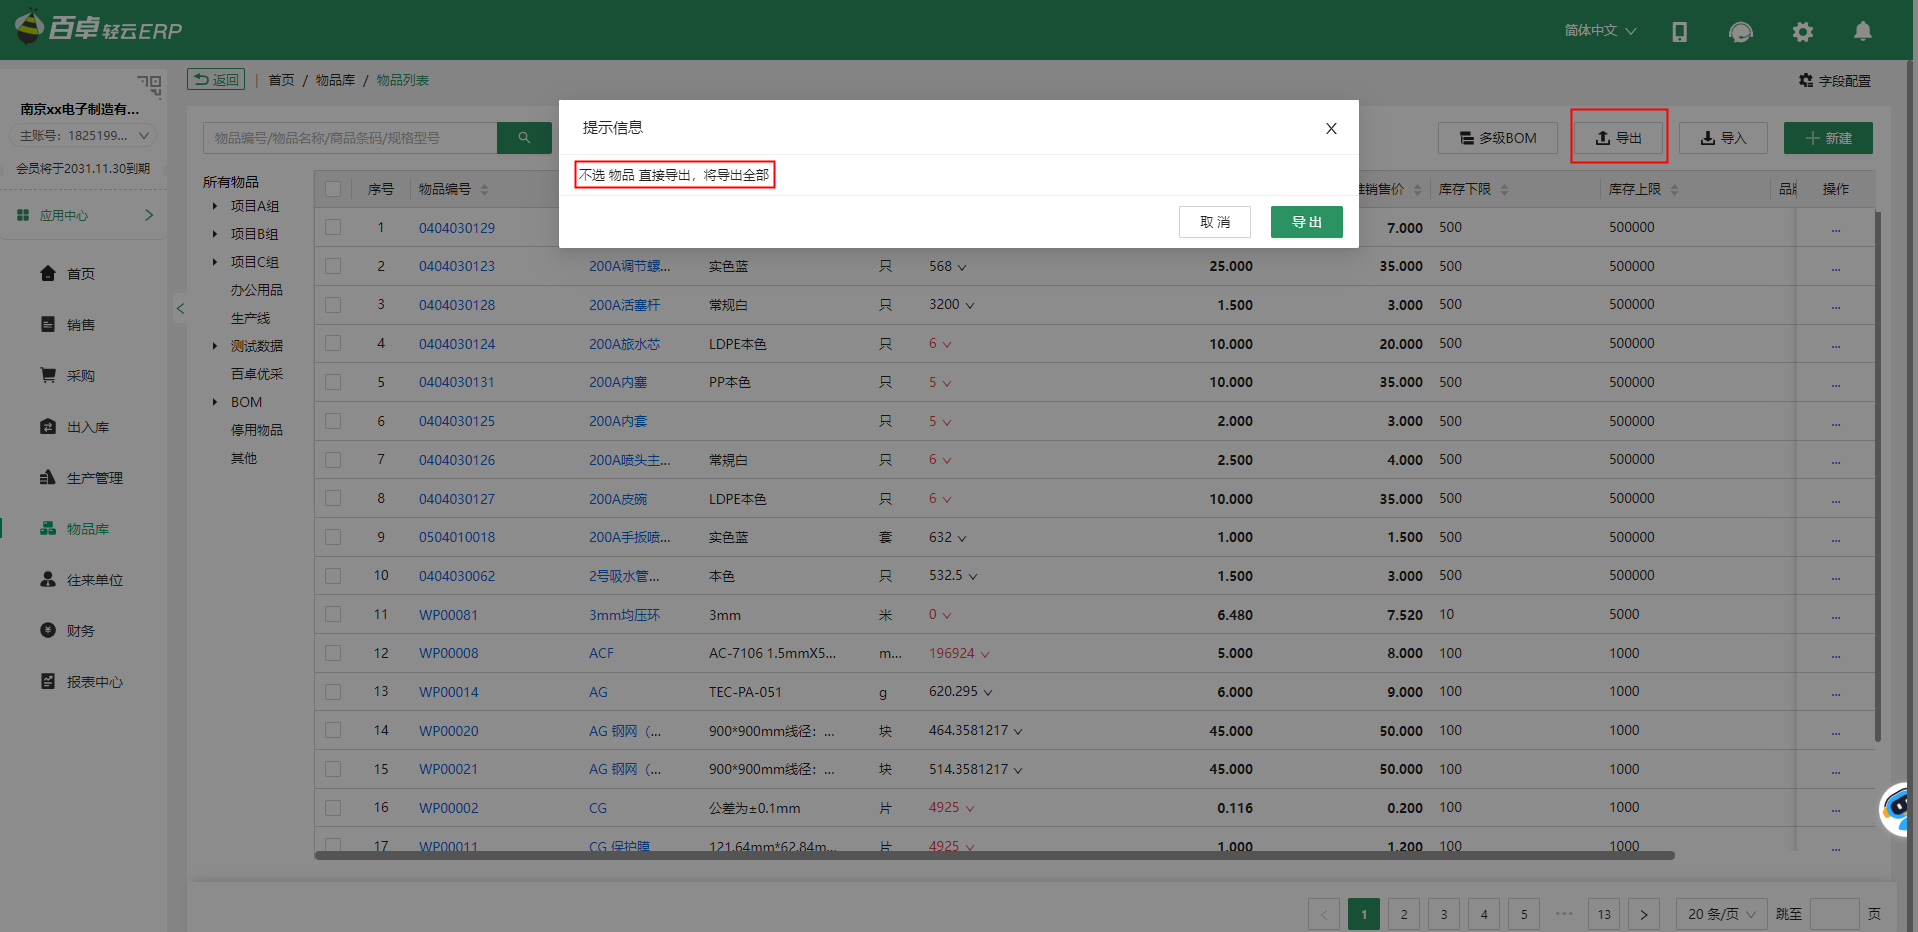The image size is (1918, 932).
Task: Open row actions for item 0404030123
Action: pyautogui.click(x=1836, y=267)
